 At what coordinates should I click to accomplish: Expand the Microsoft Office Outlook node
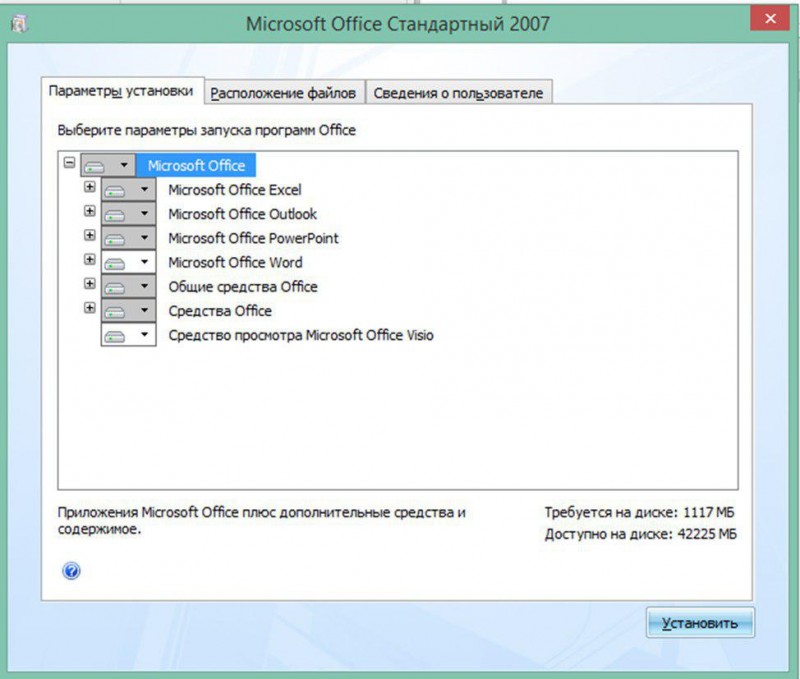(x=90, y=211)
